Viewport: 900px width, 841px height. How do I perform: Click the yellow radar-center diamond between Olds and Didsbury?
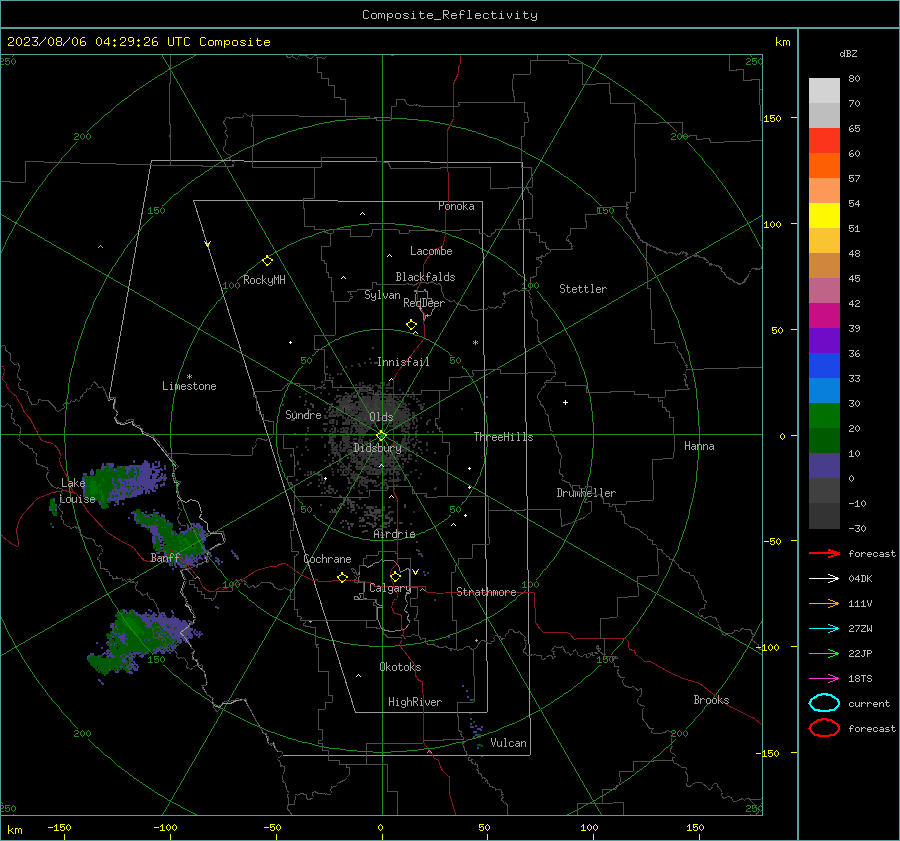[x=381, y=436]
